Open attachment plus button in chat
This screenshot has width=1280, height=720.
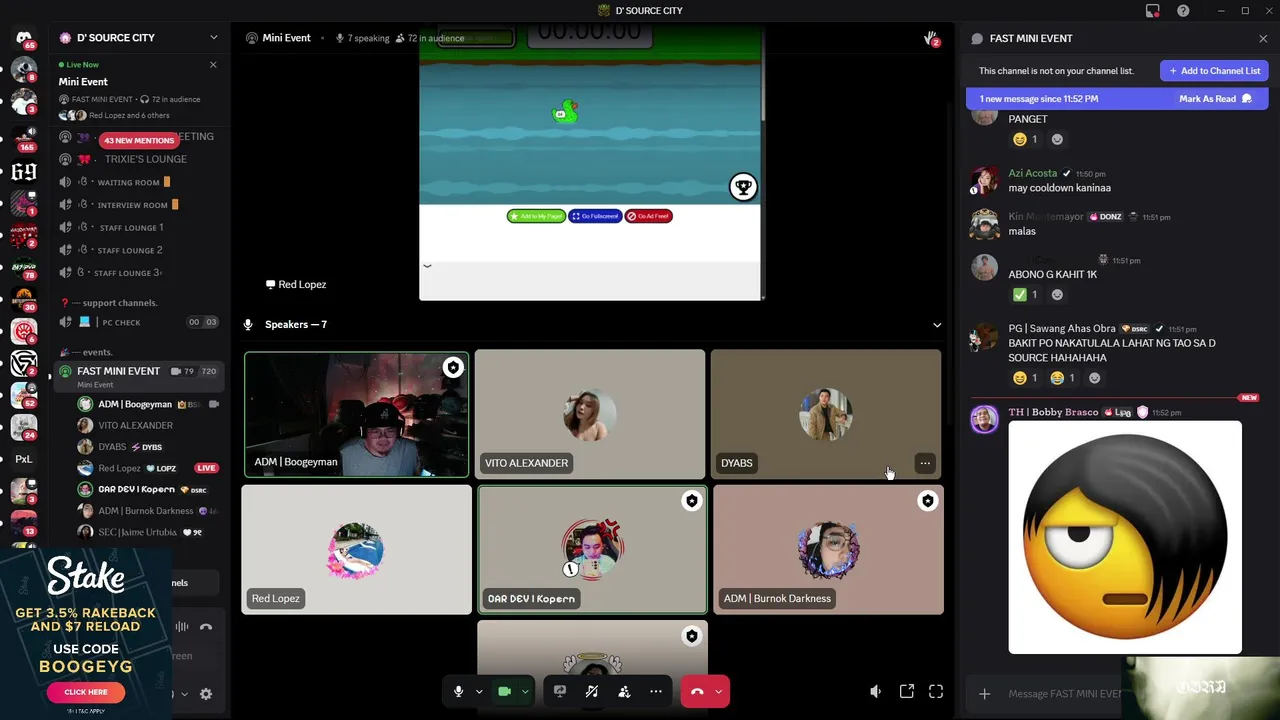(984, 694)
